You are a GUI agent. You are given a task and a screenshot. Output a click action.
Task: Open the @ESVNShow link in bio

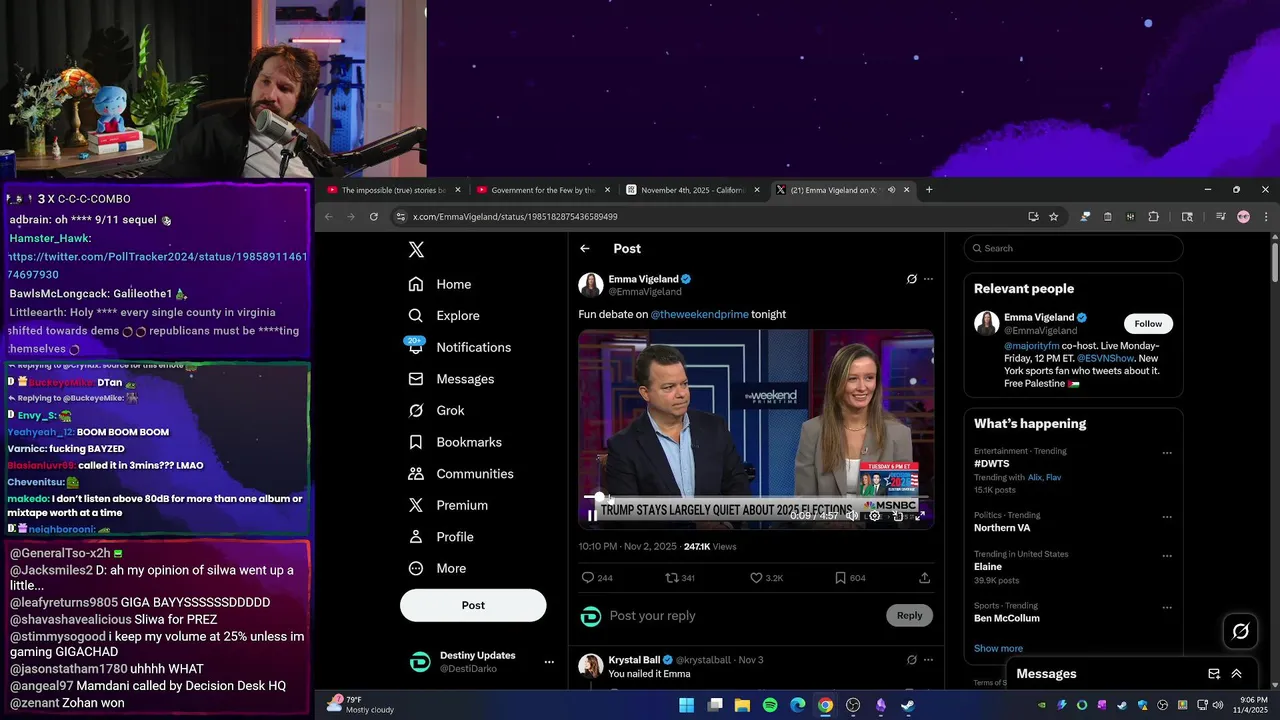[1105, 358]
